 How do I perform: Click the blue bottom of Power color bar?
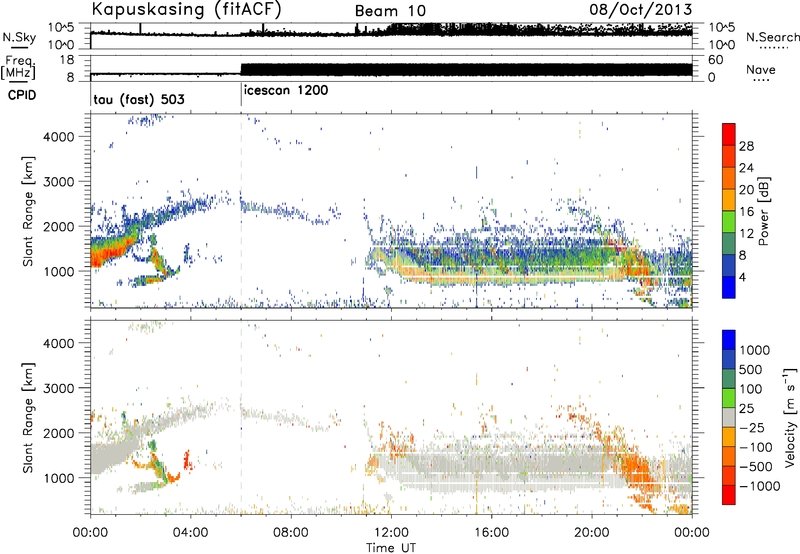(729, 287)
